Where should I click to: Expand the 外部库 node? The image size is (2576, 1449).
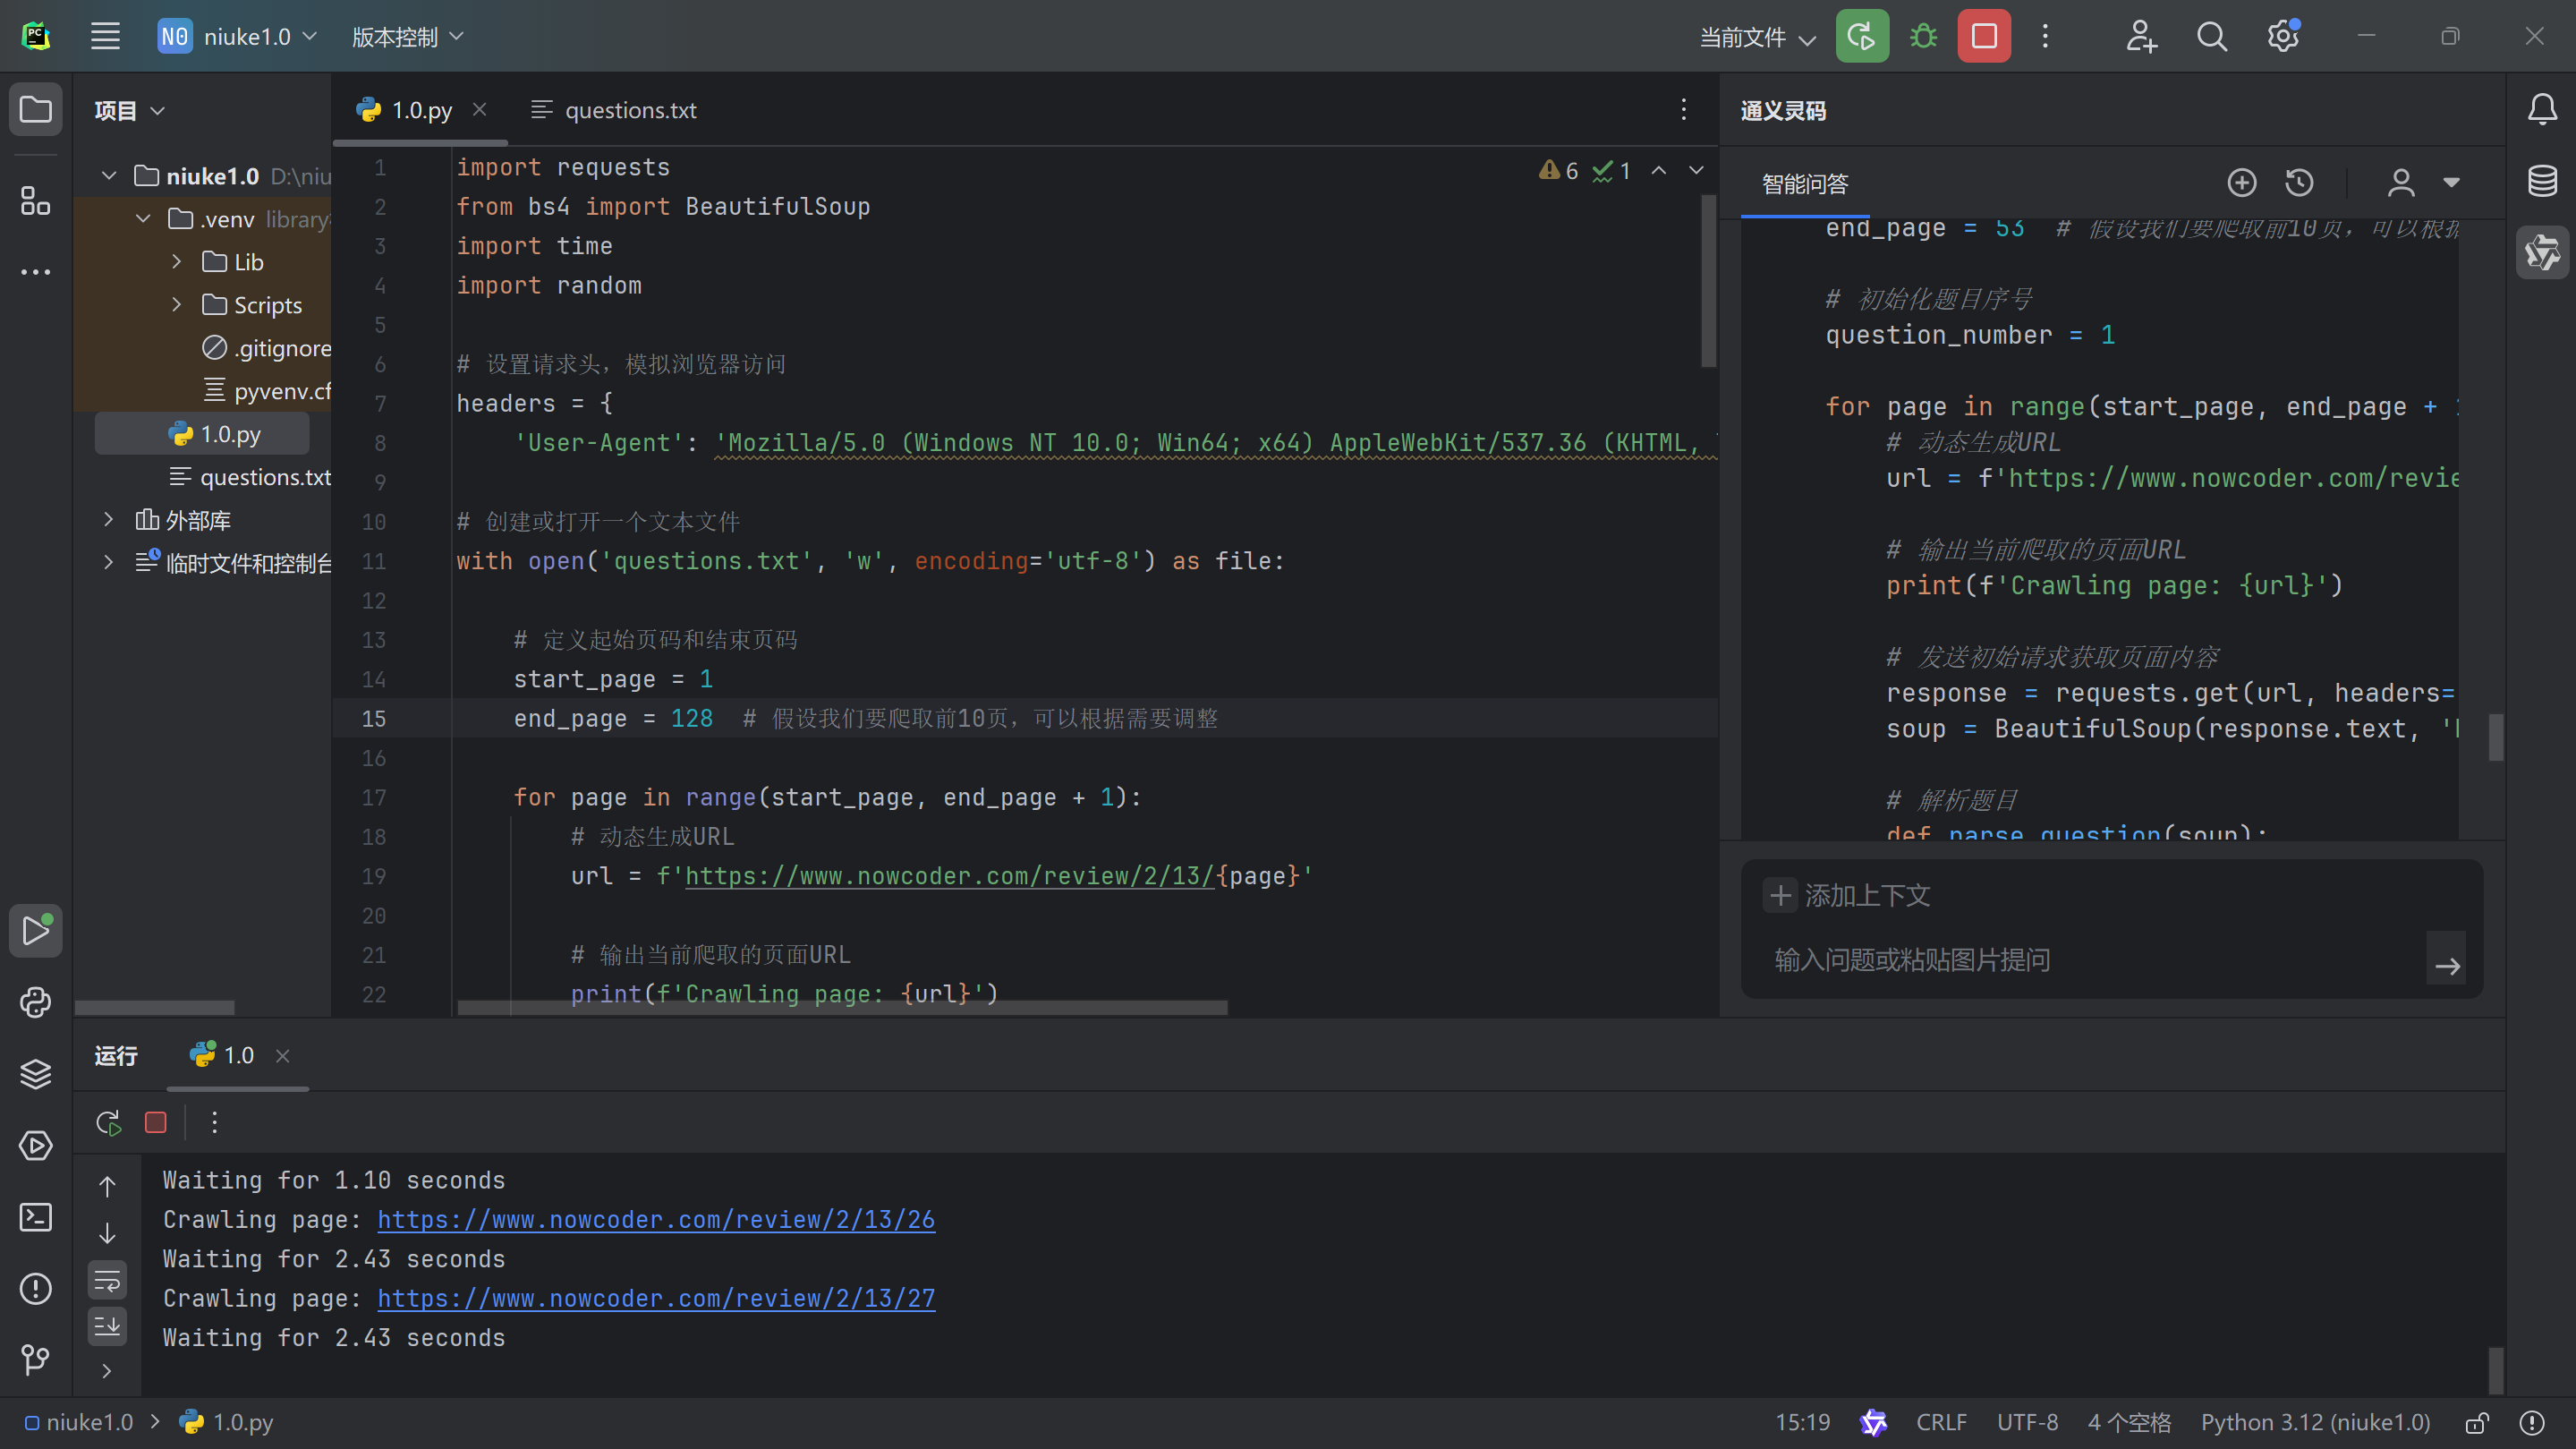point(109,520)
